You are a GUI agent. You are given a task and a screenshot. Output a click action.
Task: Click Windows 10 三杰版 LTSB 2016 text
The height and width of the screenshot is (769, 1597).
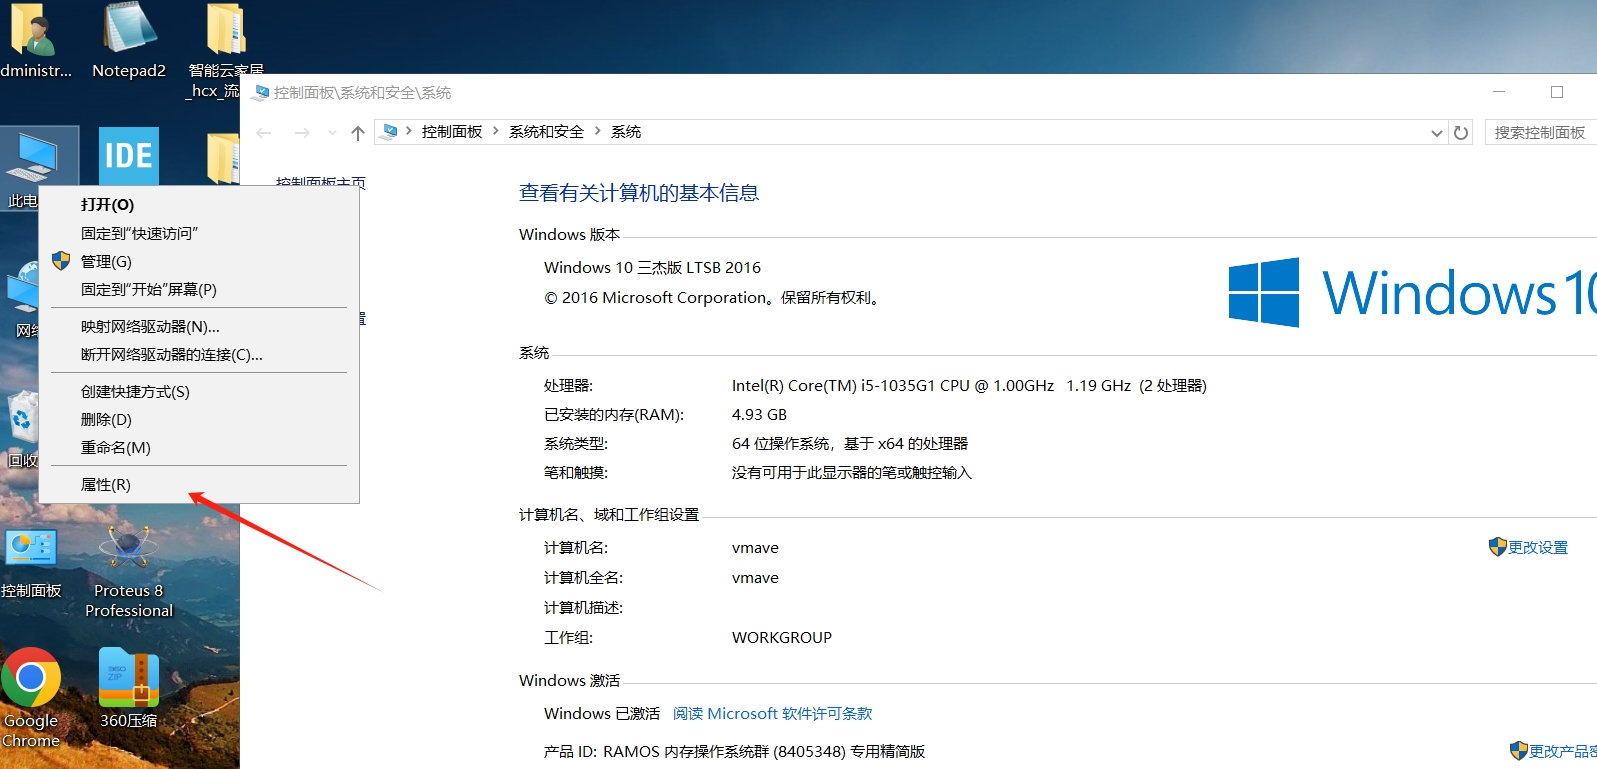coord(652,267)
